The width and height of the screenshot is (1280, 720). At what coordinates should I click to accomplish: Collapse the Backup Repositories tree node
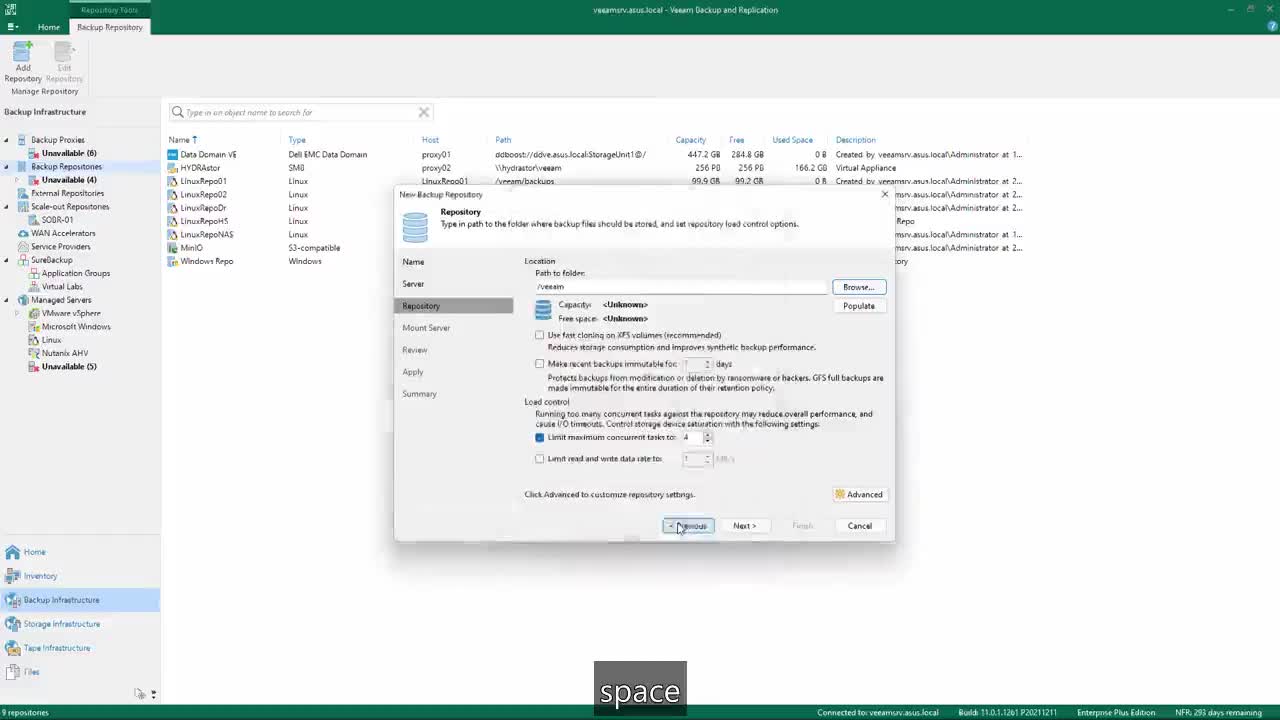(7, 167)
